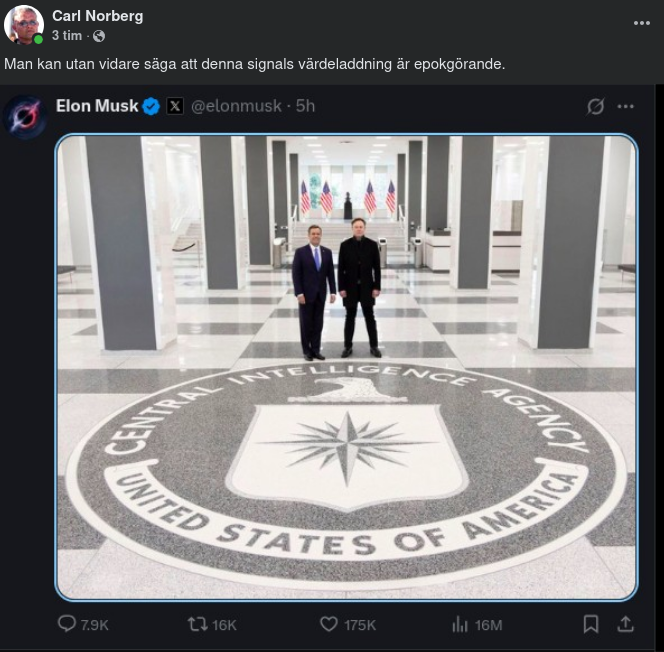Click the Elon Musk display name
Image resolution: width=664 pixels, height=652 pixels.
[97, 106]
